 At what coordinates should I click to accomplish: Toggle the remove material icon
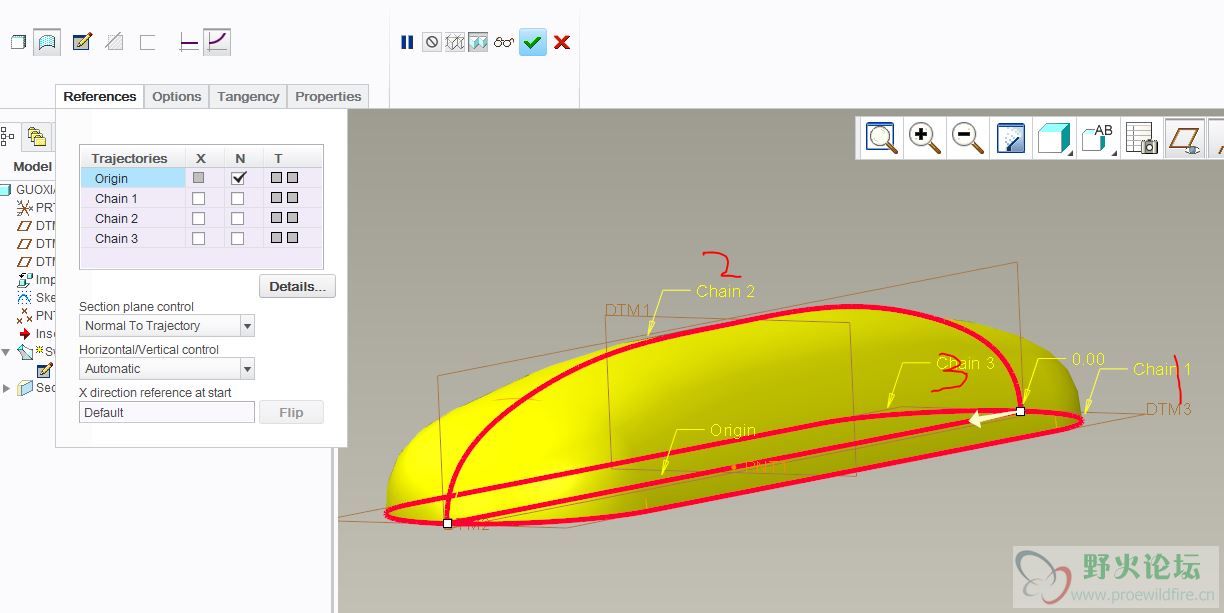(x=115, y=42)
